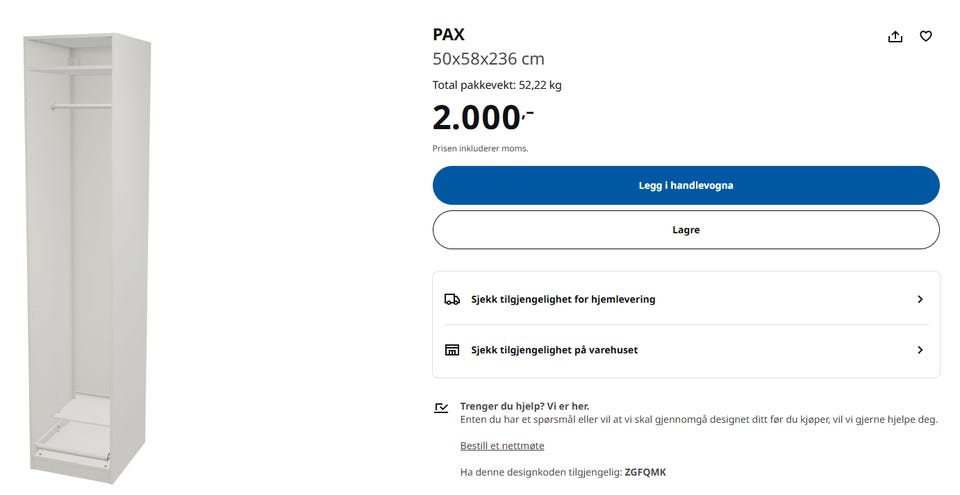Image resolution: width=960 pixels, height=495 pixels.
Task: Click the delivery truck icon
Action: tap(452, 299)
